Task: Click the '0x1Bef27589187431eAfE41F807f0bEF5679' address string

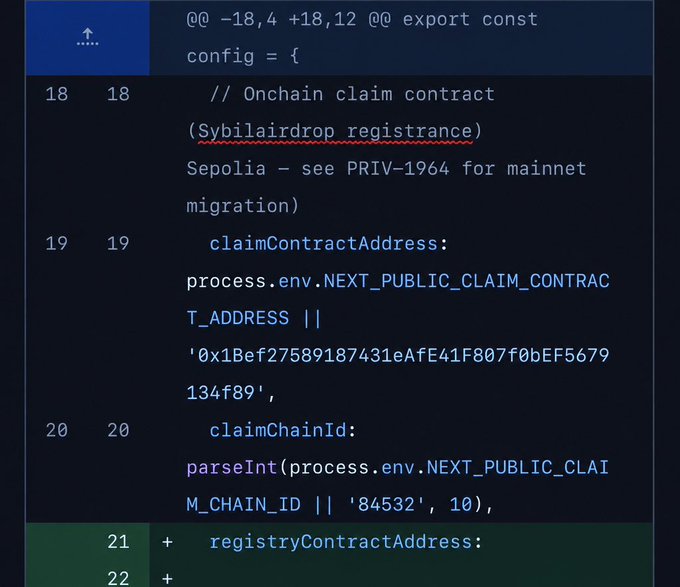Action: tap(398, 355)
